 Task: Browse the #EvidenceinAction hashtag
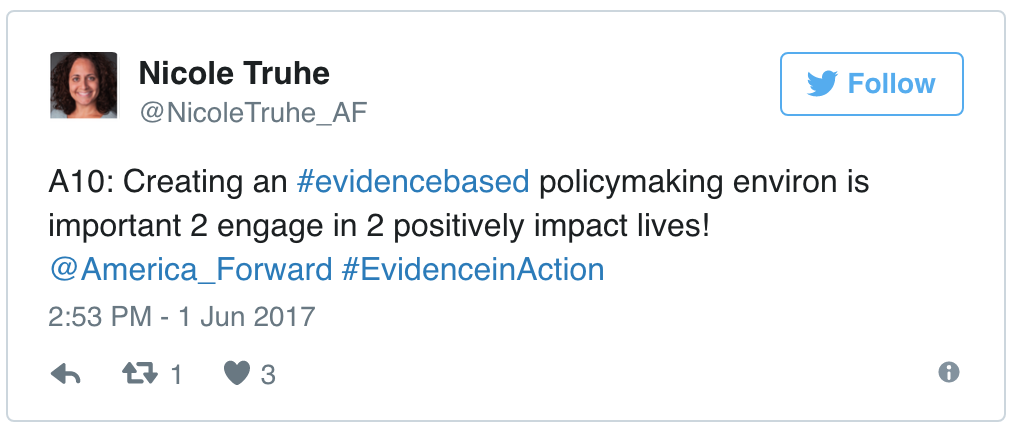pyautogui.click(x=472, y=270)
